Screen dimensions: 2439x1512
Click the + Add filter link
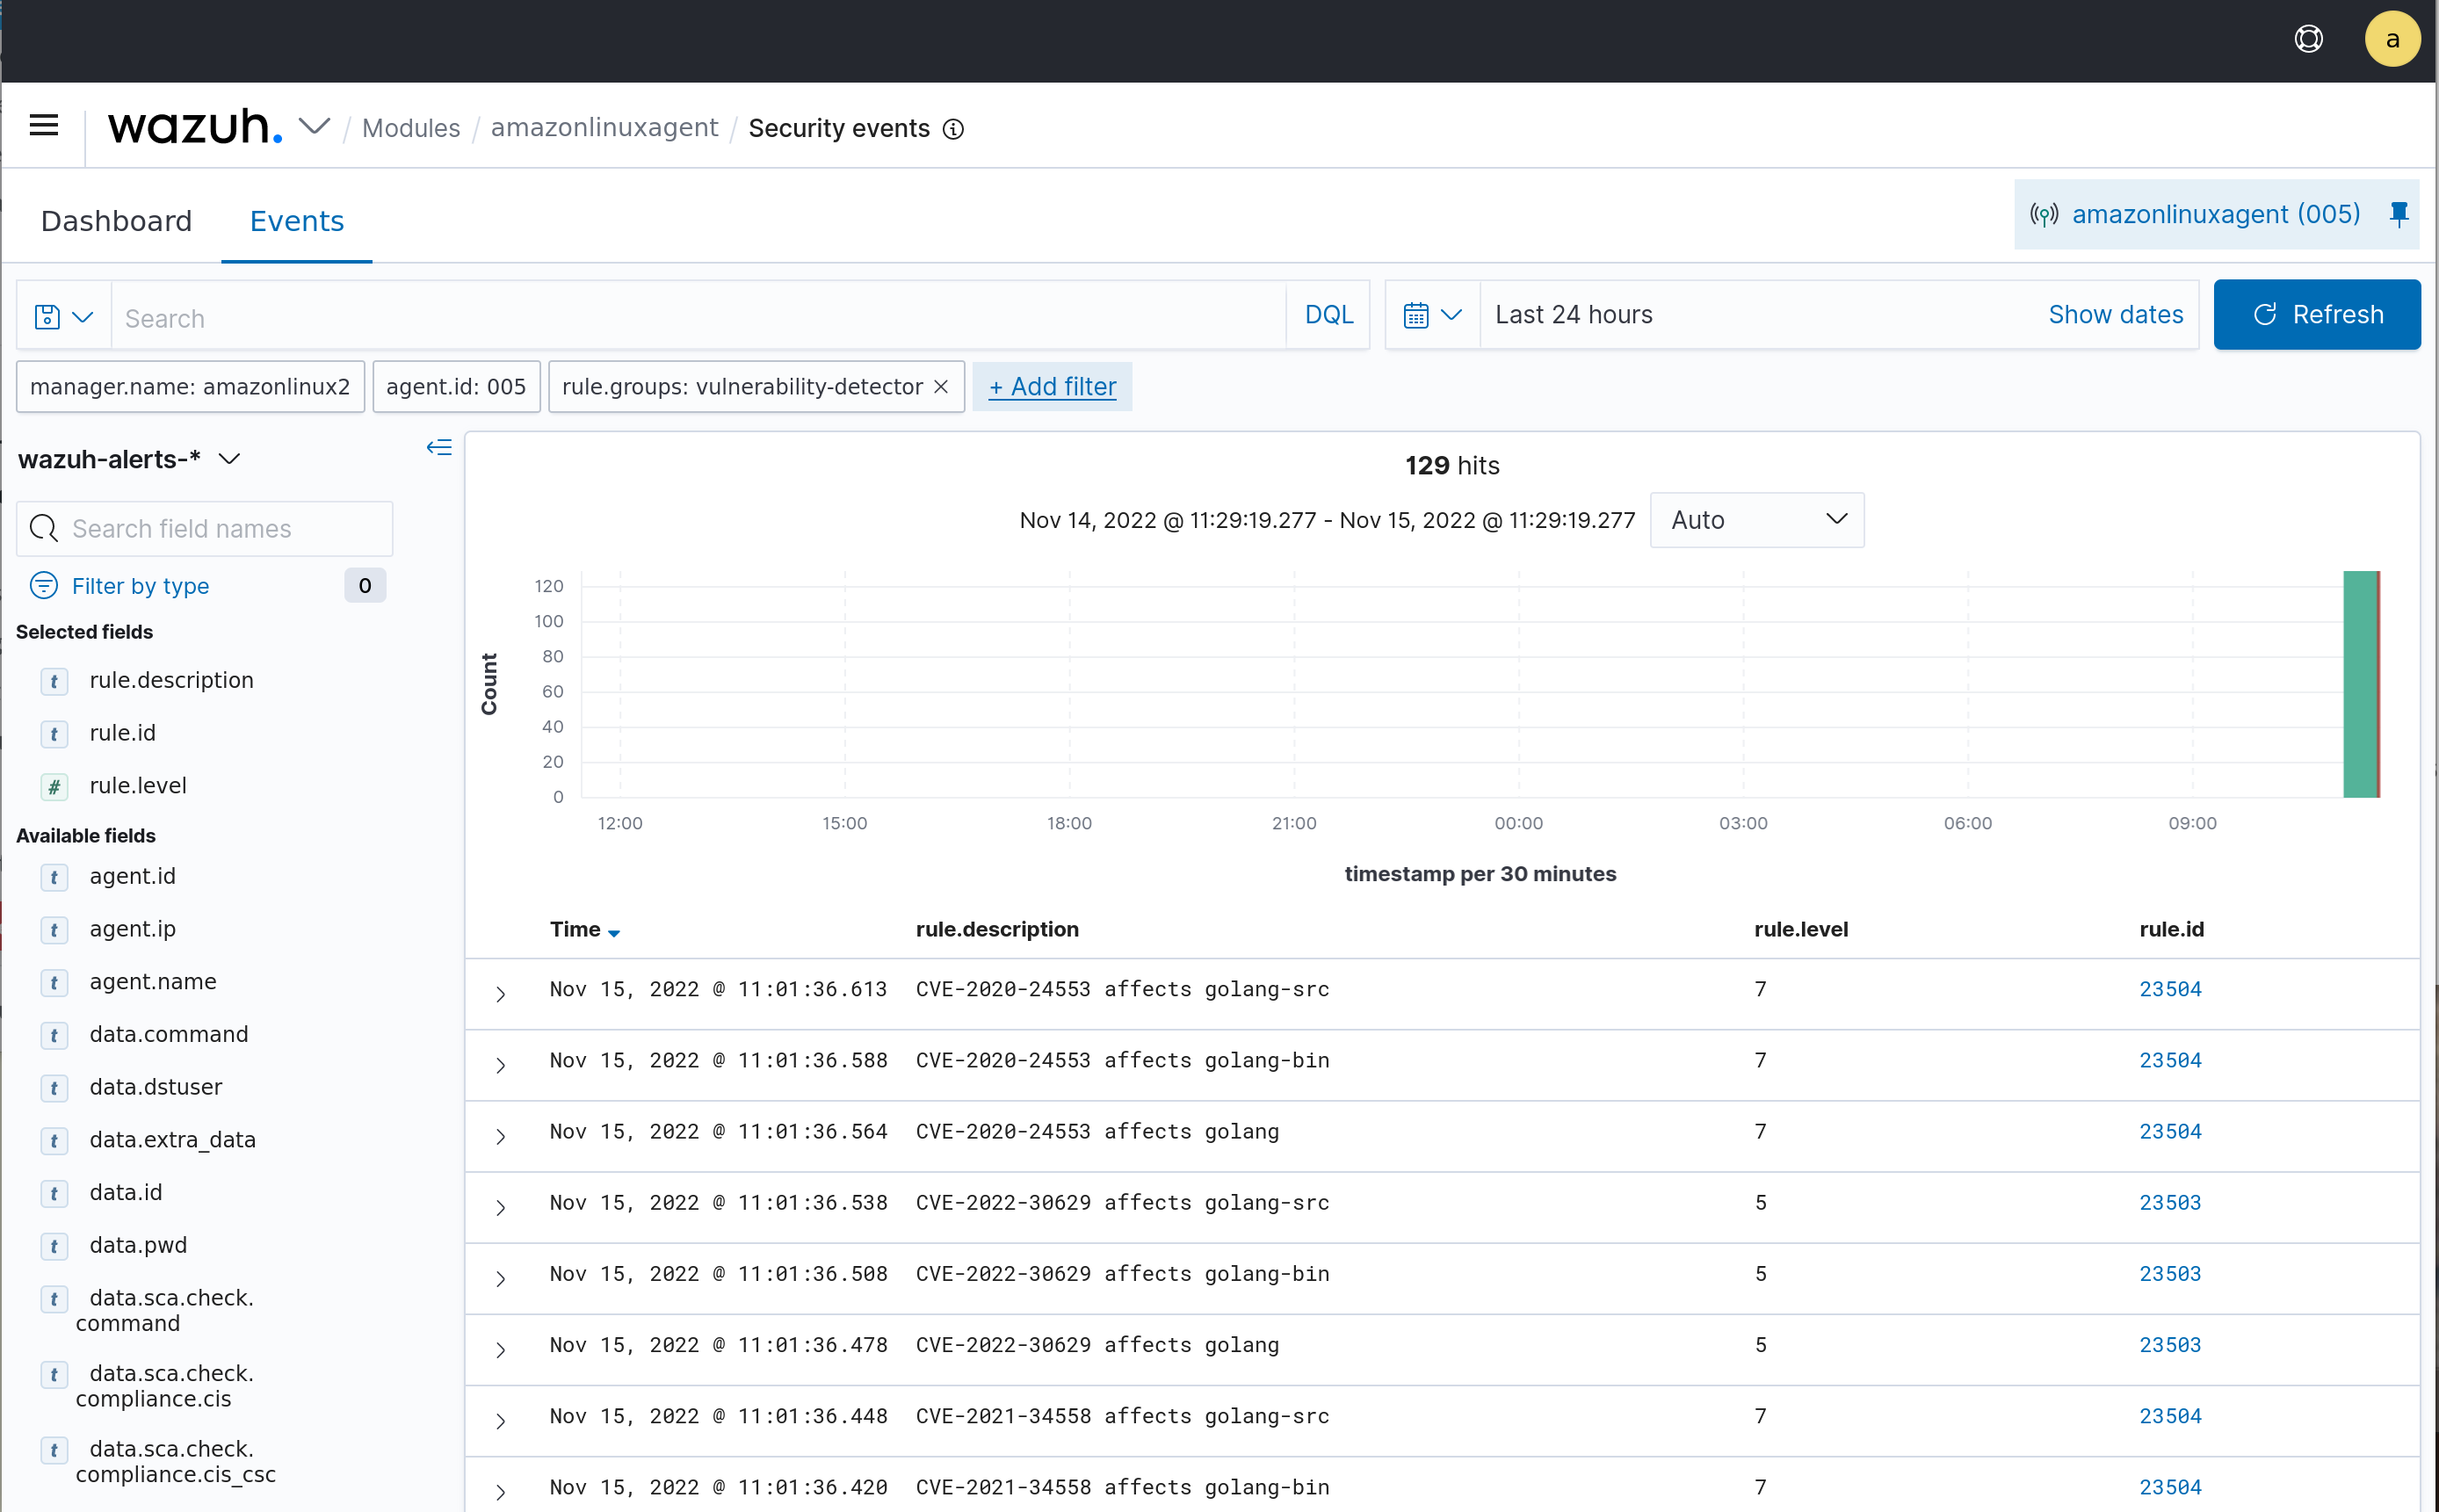tap(1052, 387)
